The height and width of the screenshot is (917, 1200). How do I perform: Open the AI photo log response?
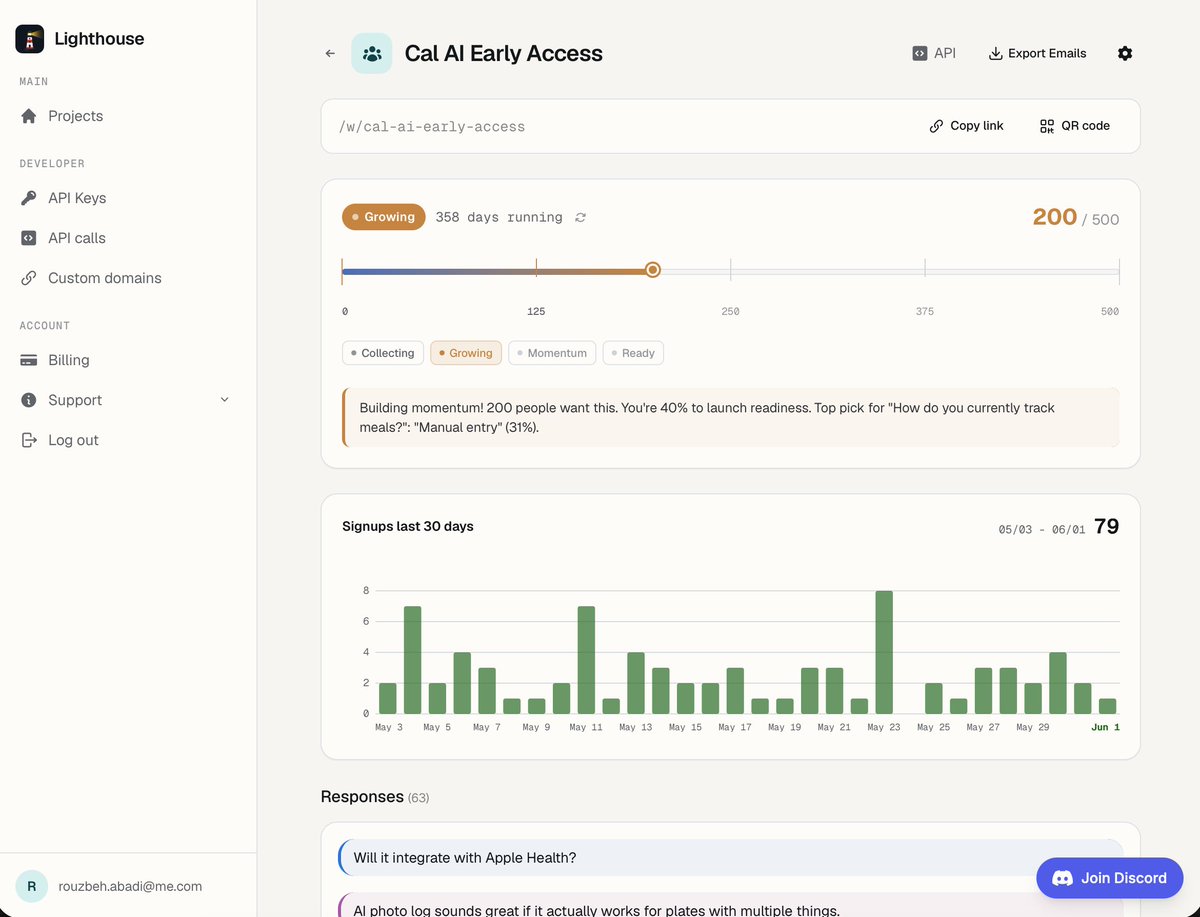(x=731, y=905)
